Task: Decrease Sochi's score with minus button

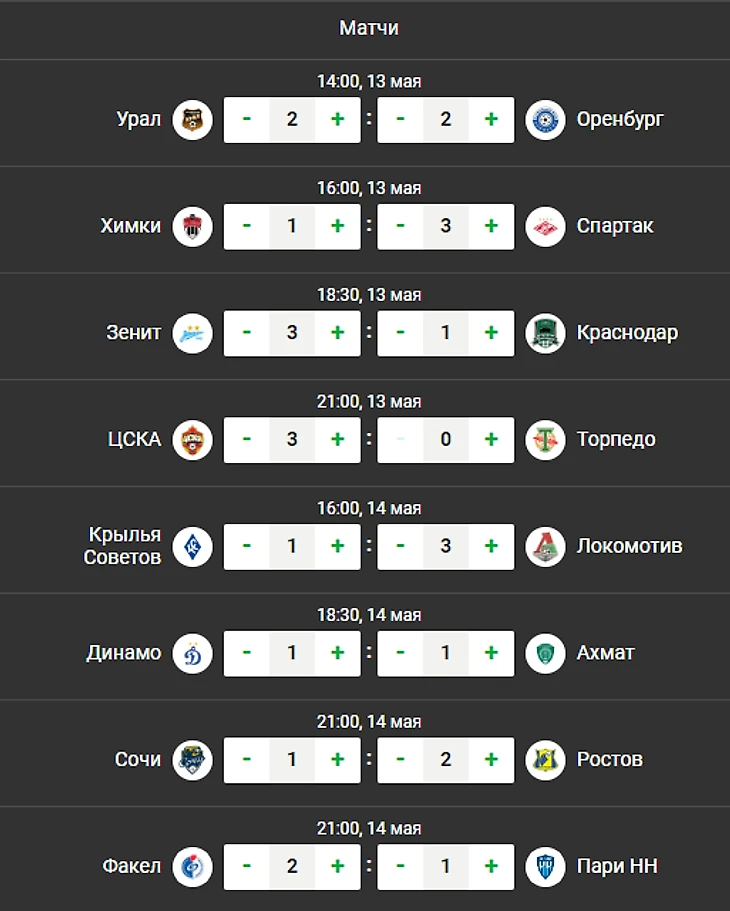Action: tap(246, 760)
